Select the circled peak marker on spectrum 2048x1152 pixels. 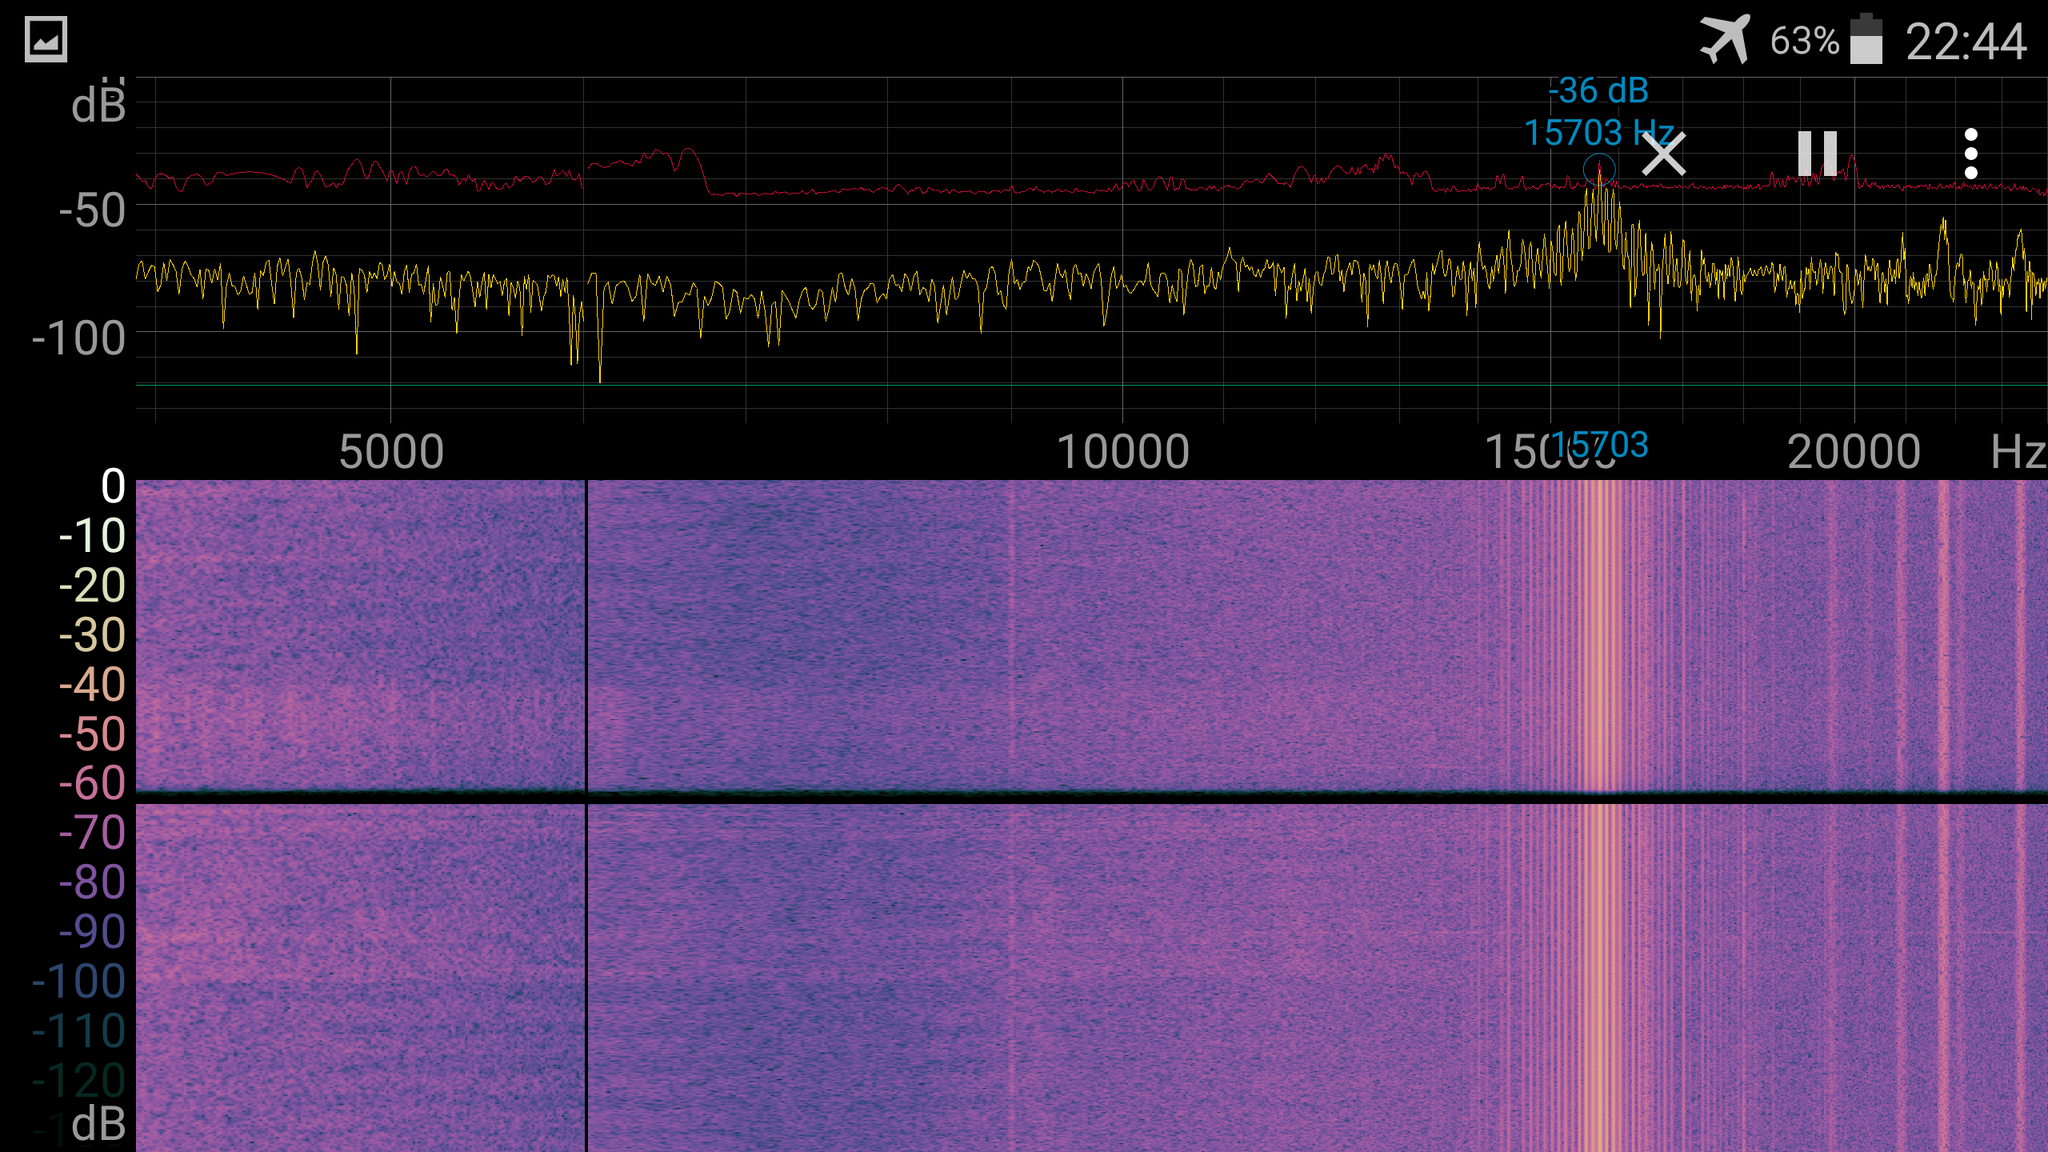pos(1599,169)
